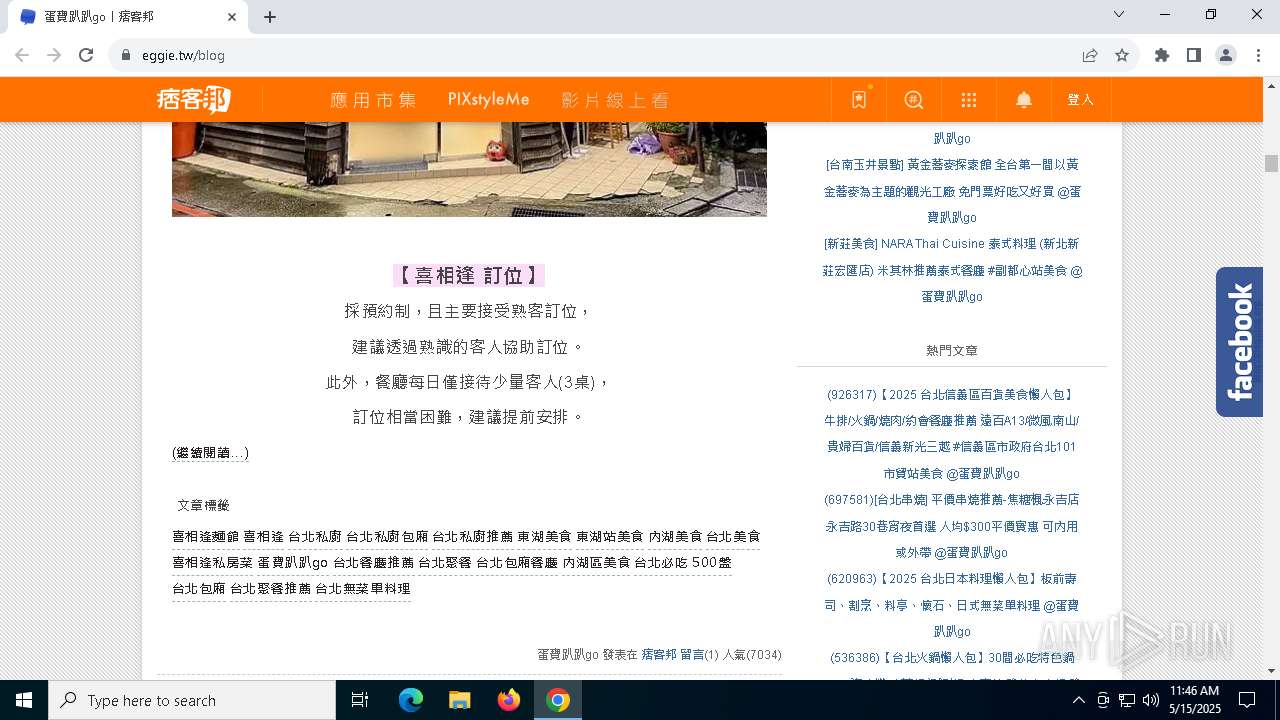Viewport: 1280px width, 720px height.
Task: Share this page from address bar
Action: [1090, 56]
